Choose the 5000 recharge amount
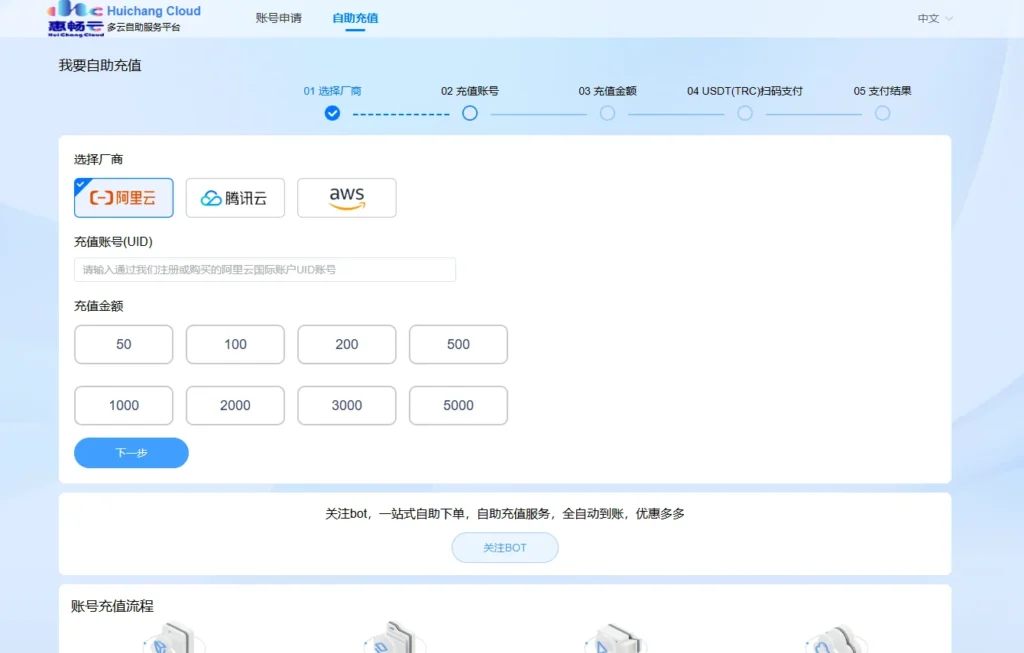This screenshot has height=653, width=1024. point(458,406)
